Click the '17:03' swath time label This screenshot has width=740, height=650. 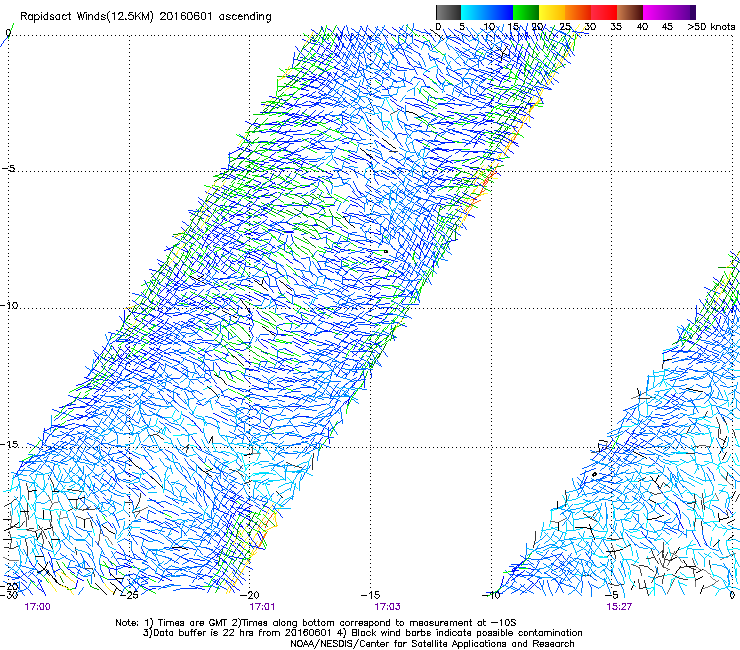[x=387, y=607]
